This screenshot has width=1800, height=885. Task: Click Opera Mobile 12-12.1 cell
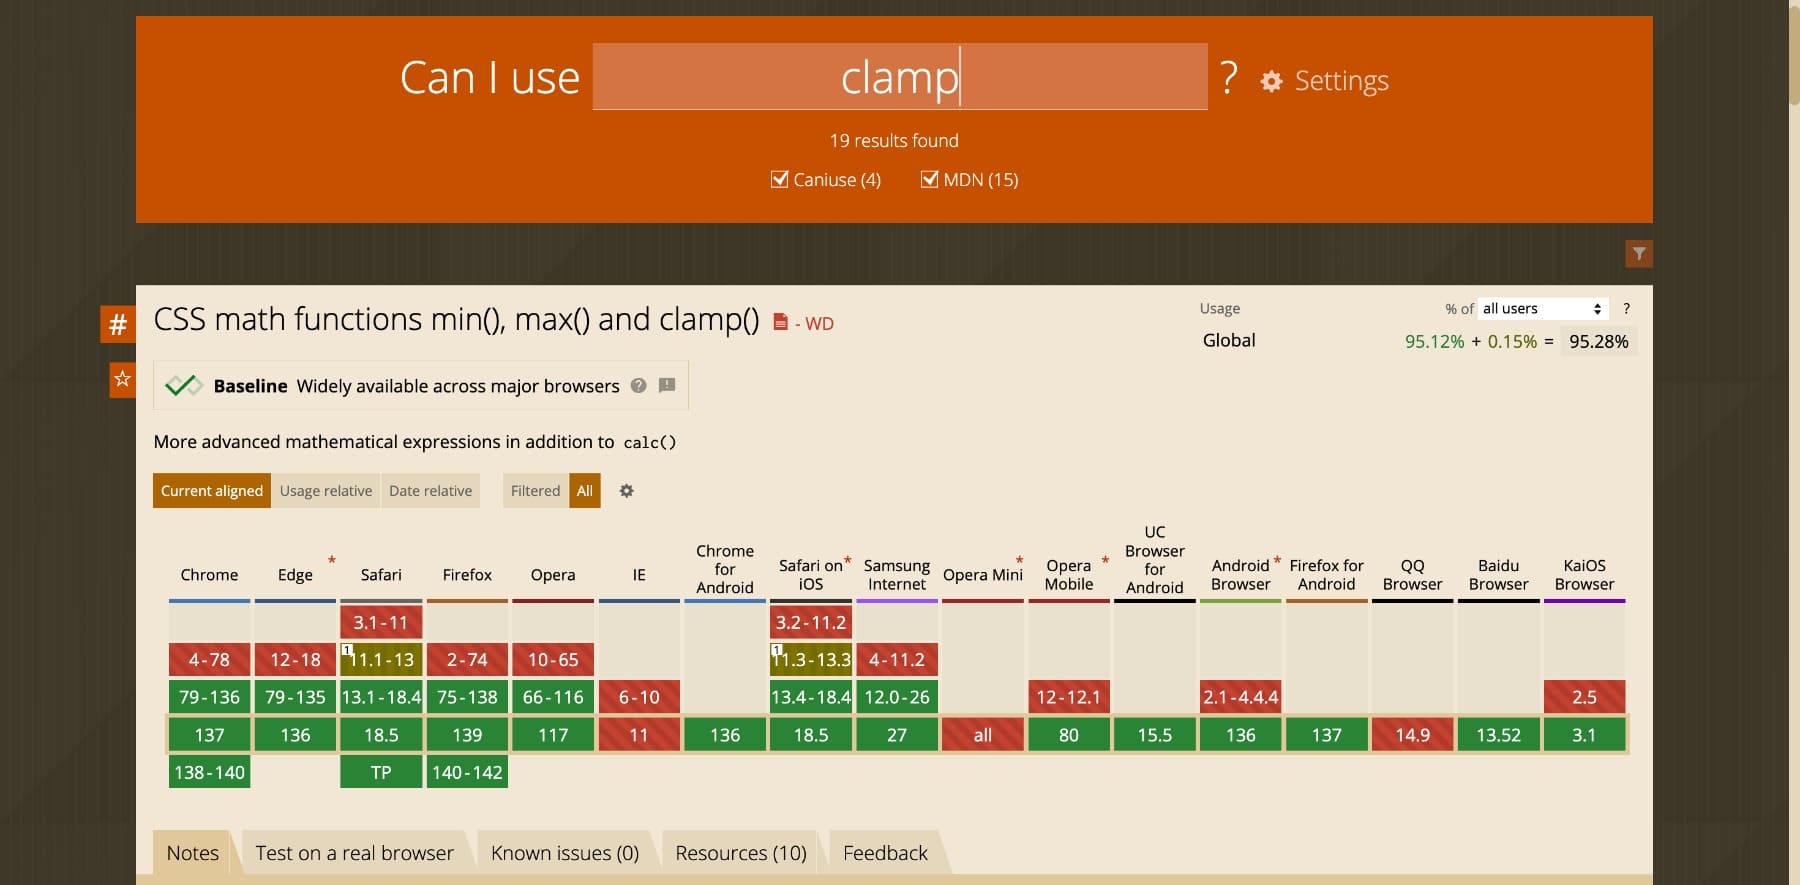(1069, 697)
